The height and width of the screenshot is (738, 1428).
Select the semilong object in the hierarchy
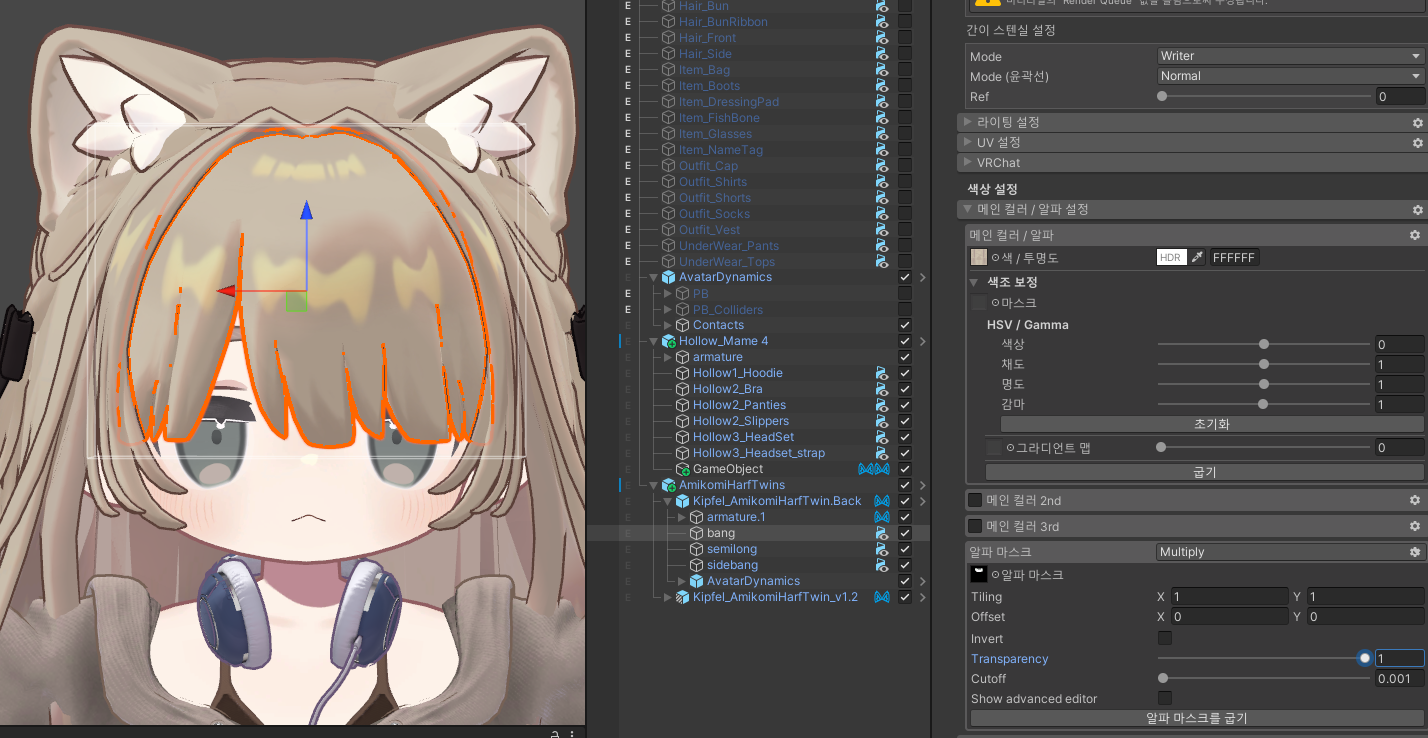(732, 549)
